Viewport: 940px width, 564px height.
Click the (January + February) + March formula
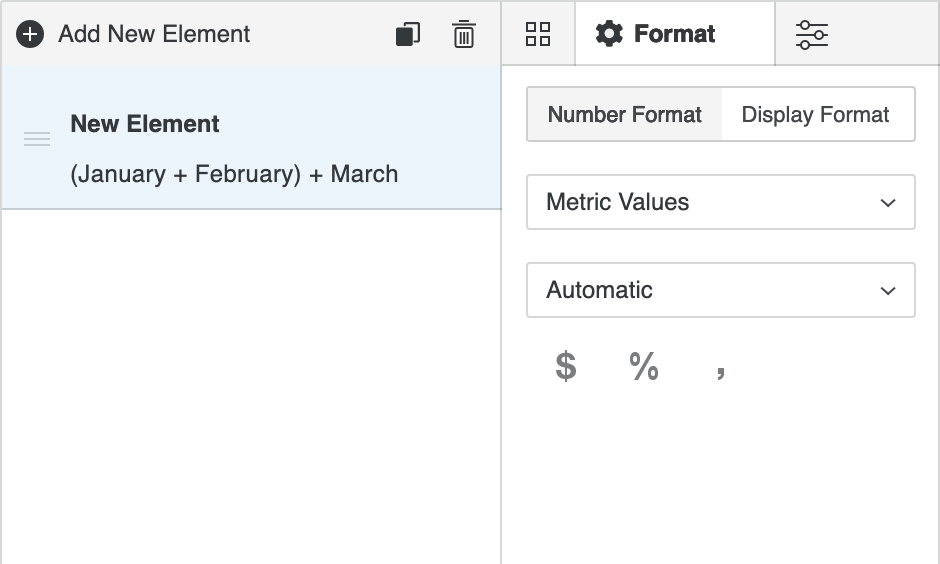point(234,174)
